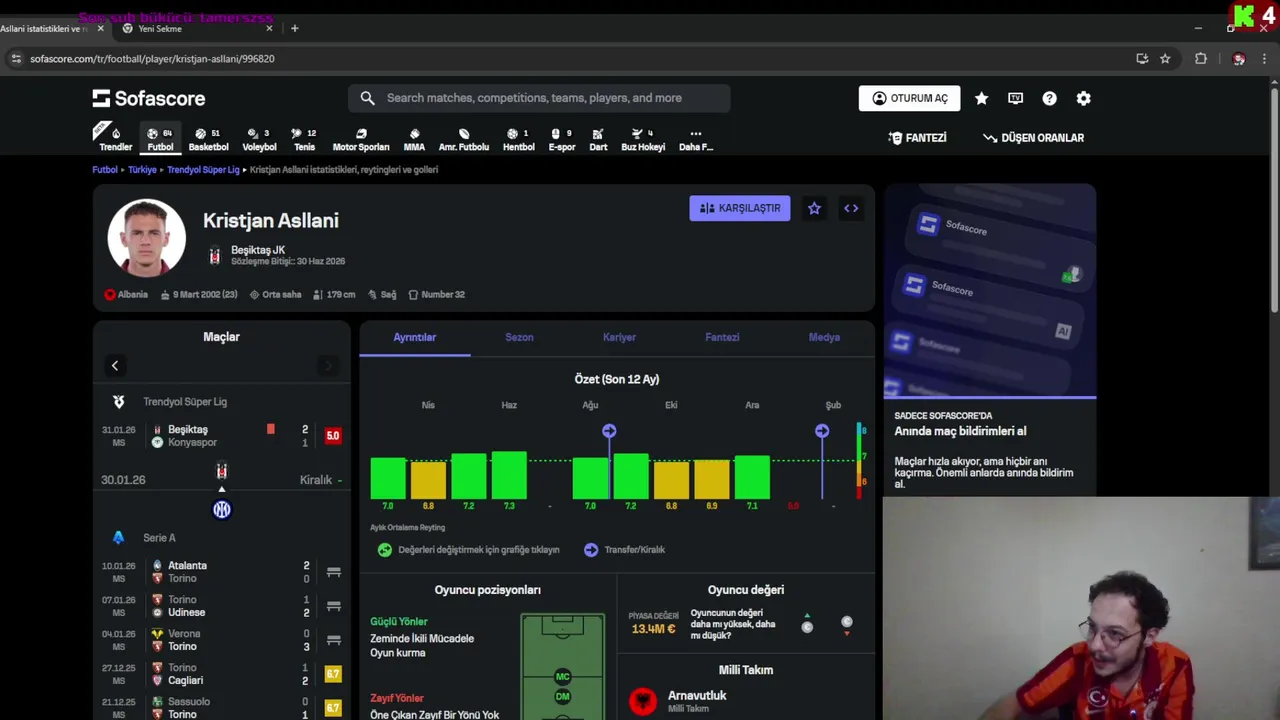Favorite Kristjan Asllani with star
Viewport: 1280px width, 720px height.
point(814,208)
